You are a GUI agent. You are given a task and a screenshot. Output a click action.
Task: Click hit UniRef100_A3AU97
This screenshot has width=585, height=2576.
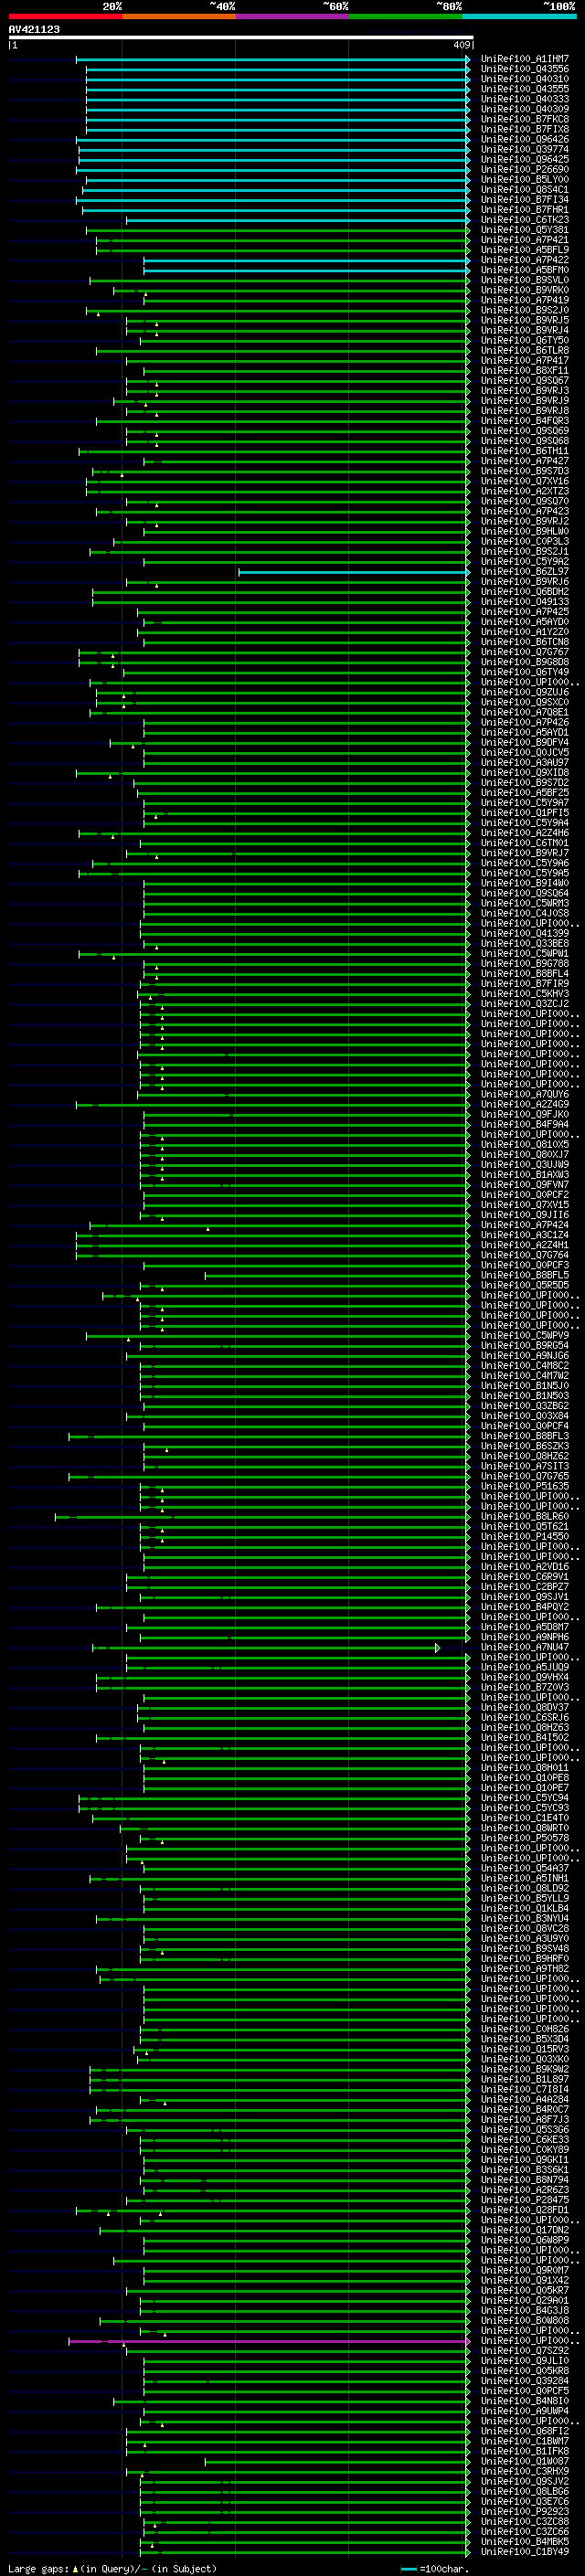coord(524,763)
